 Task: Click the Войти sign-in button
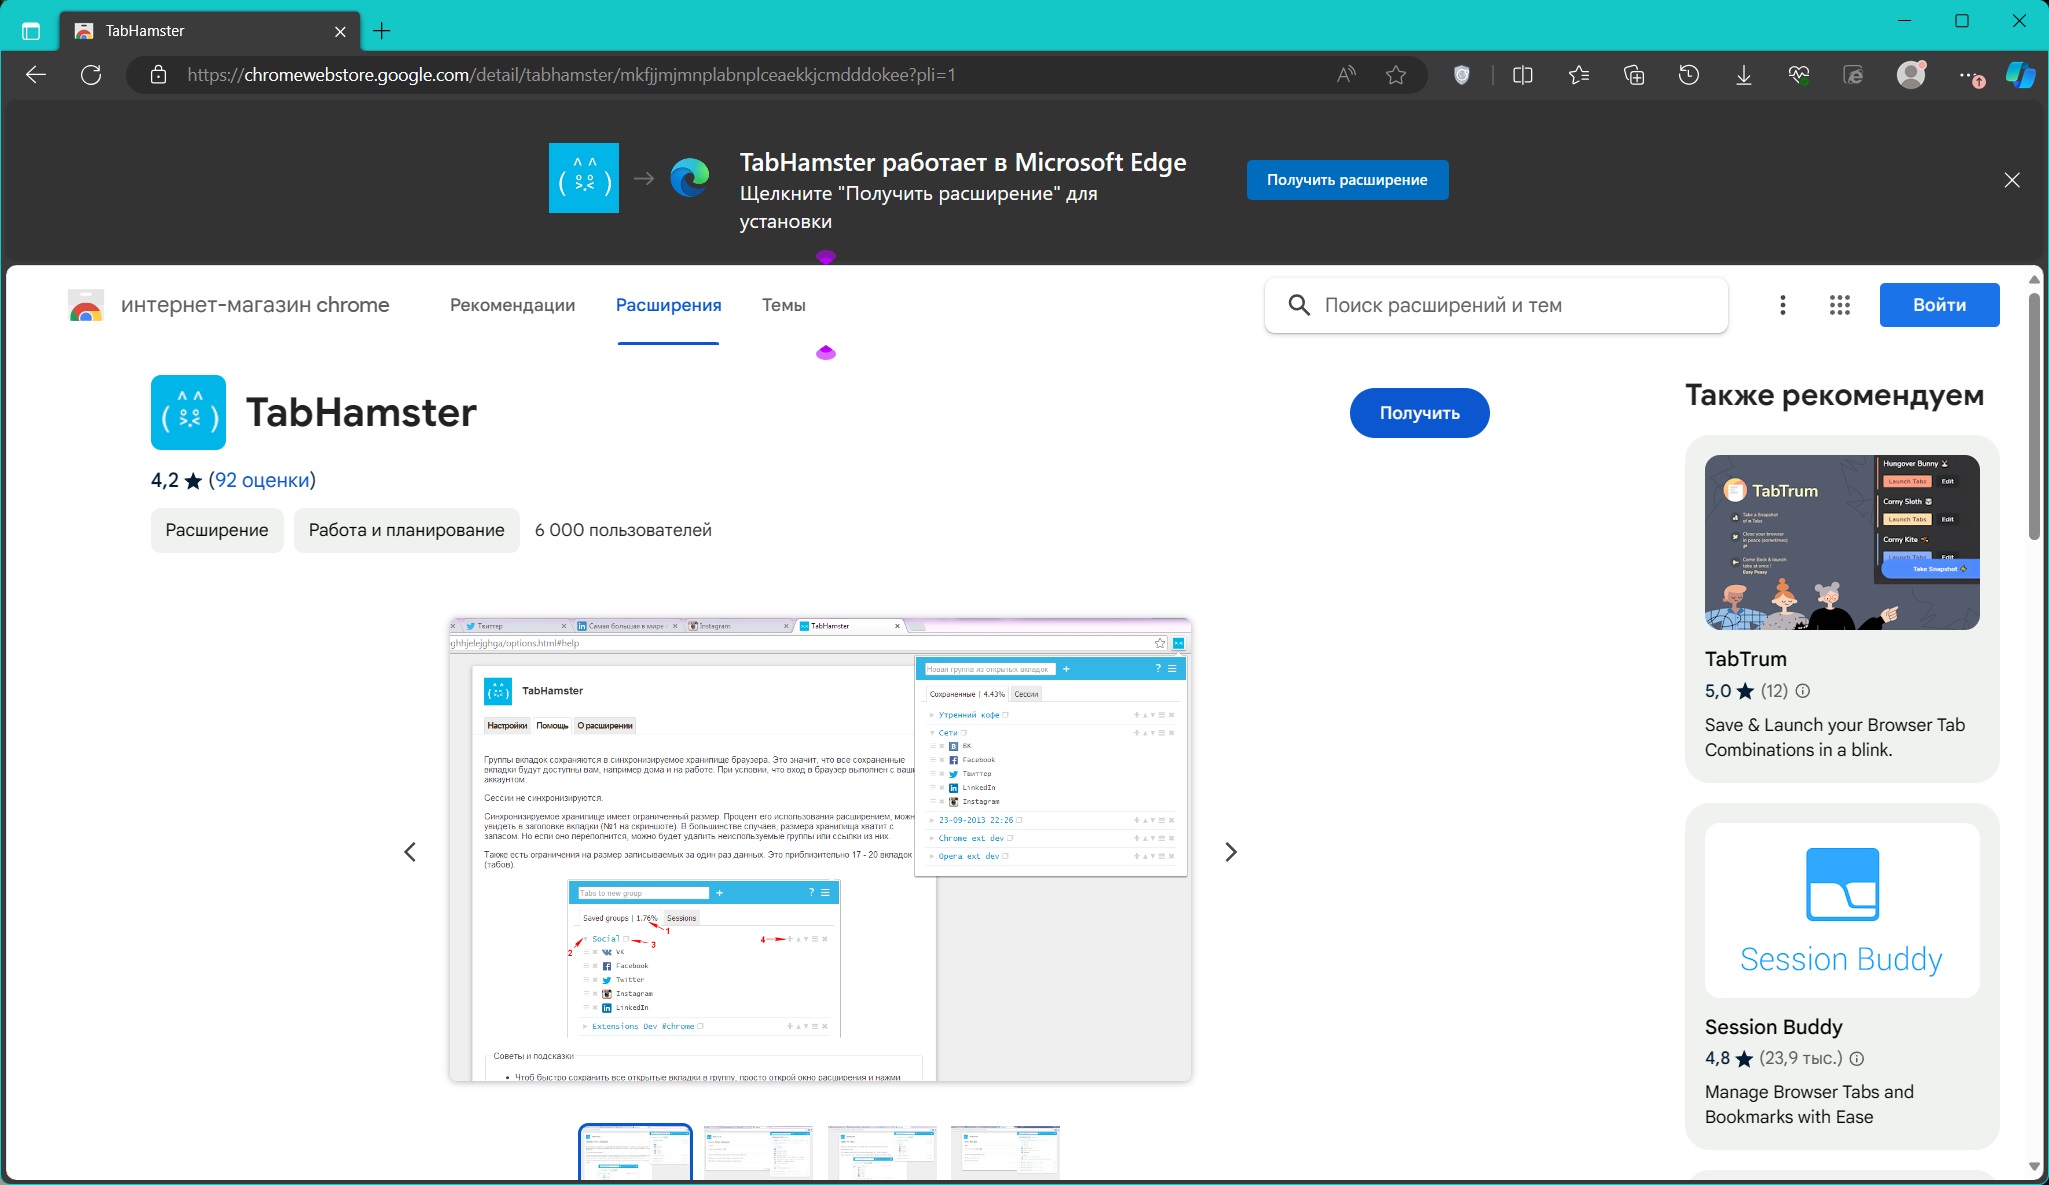coord(1939,305)
